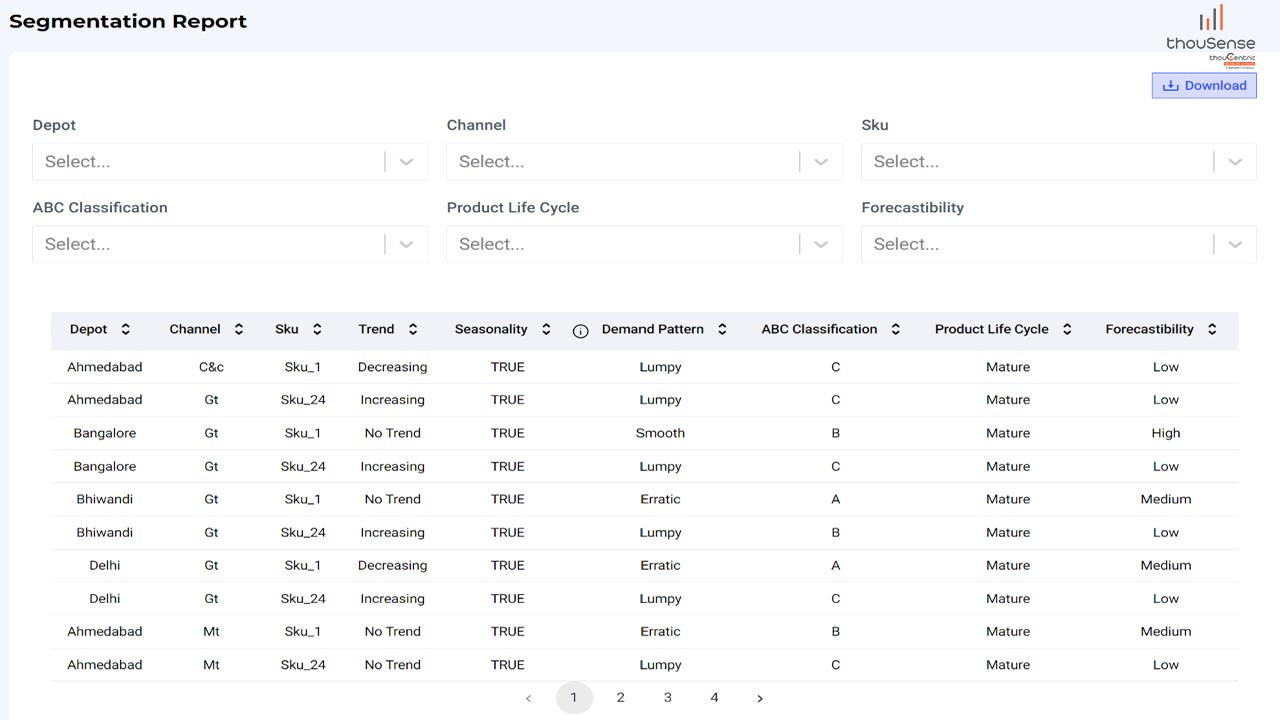Sort table by Depot column icon
Viewport: 1280px width, 720px height.
125,329
